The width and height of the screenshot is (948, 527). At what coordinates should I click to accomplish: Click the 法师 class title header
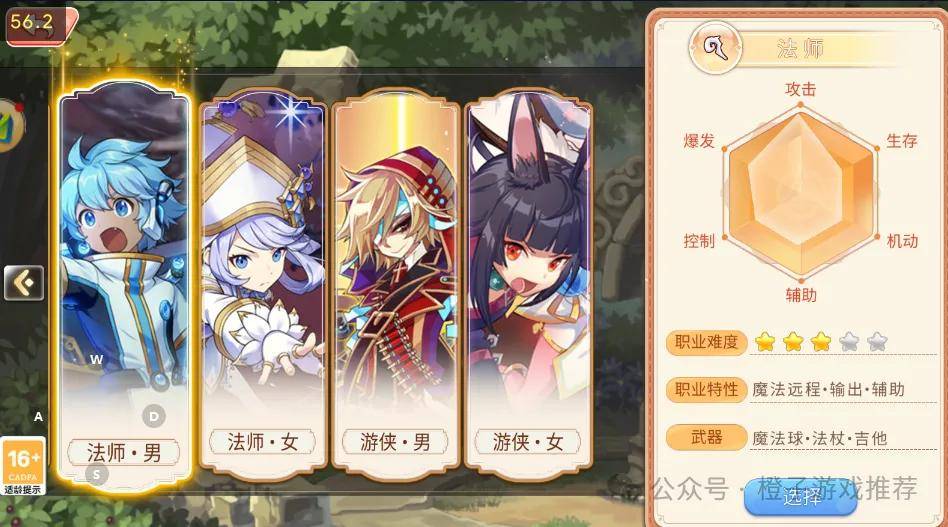800,48
